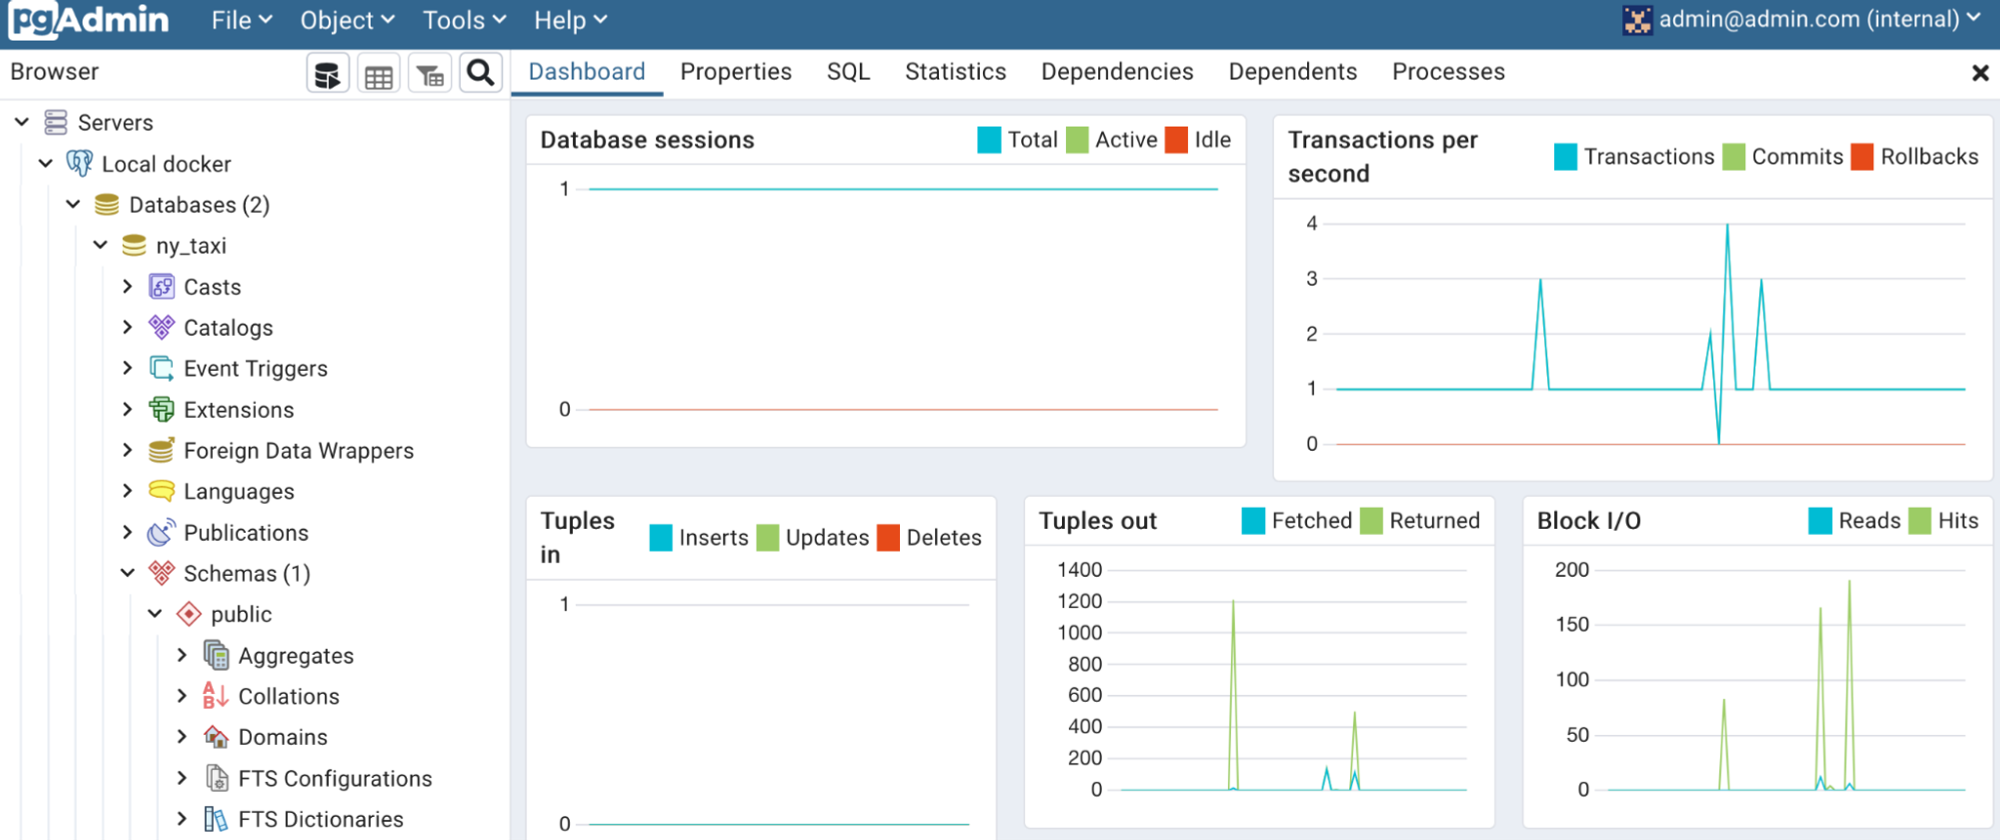The height and width of the screenshot is (840, 2000).
Task: Click the FTS Configurations node icon
Action: click(216, 778)
